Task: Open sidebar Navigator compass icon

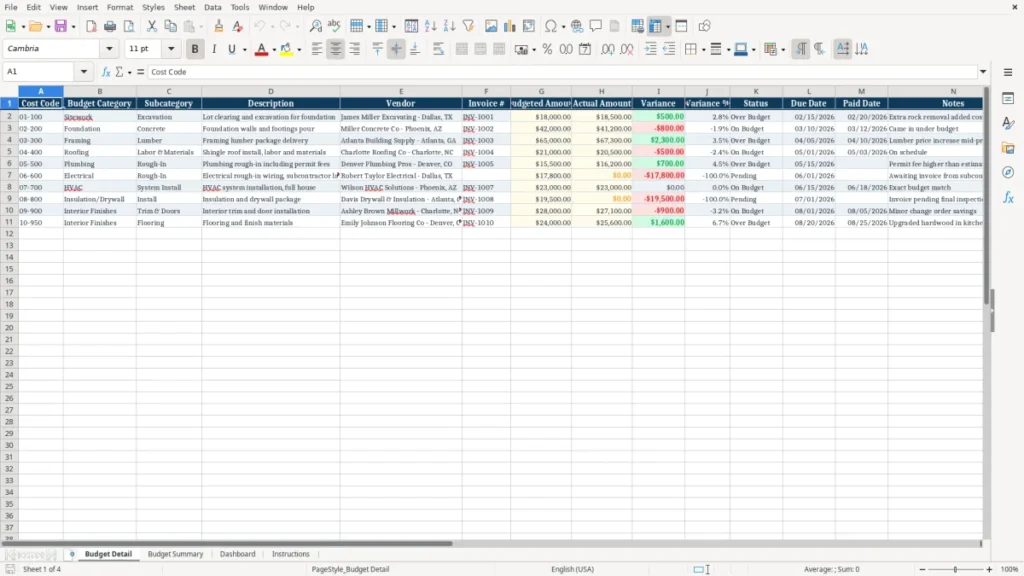Action: (1008, 172)
